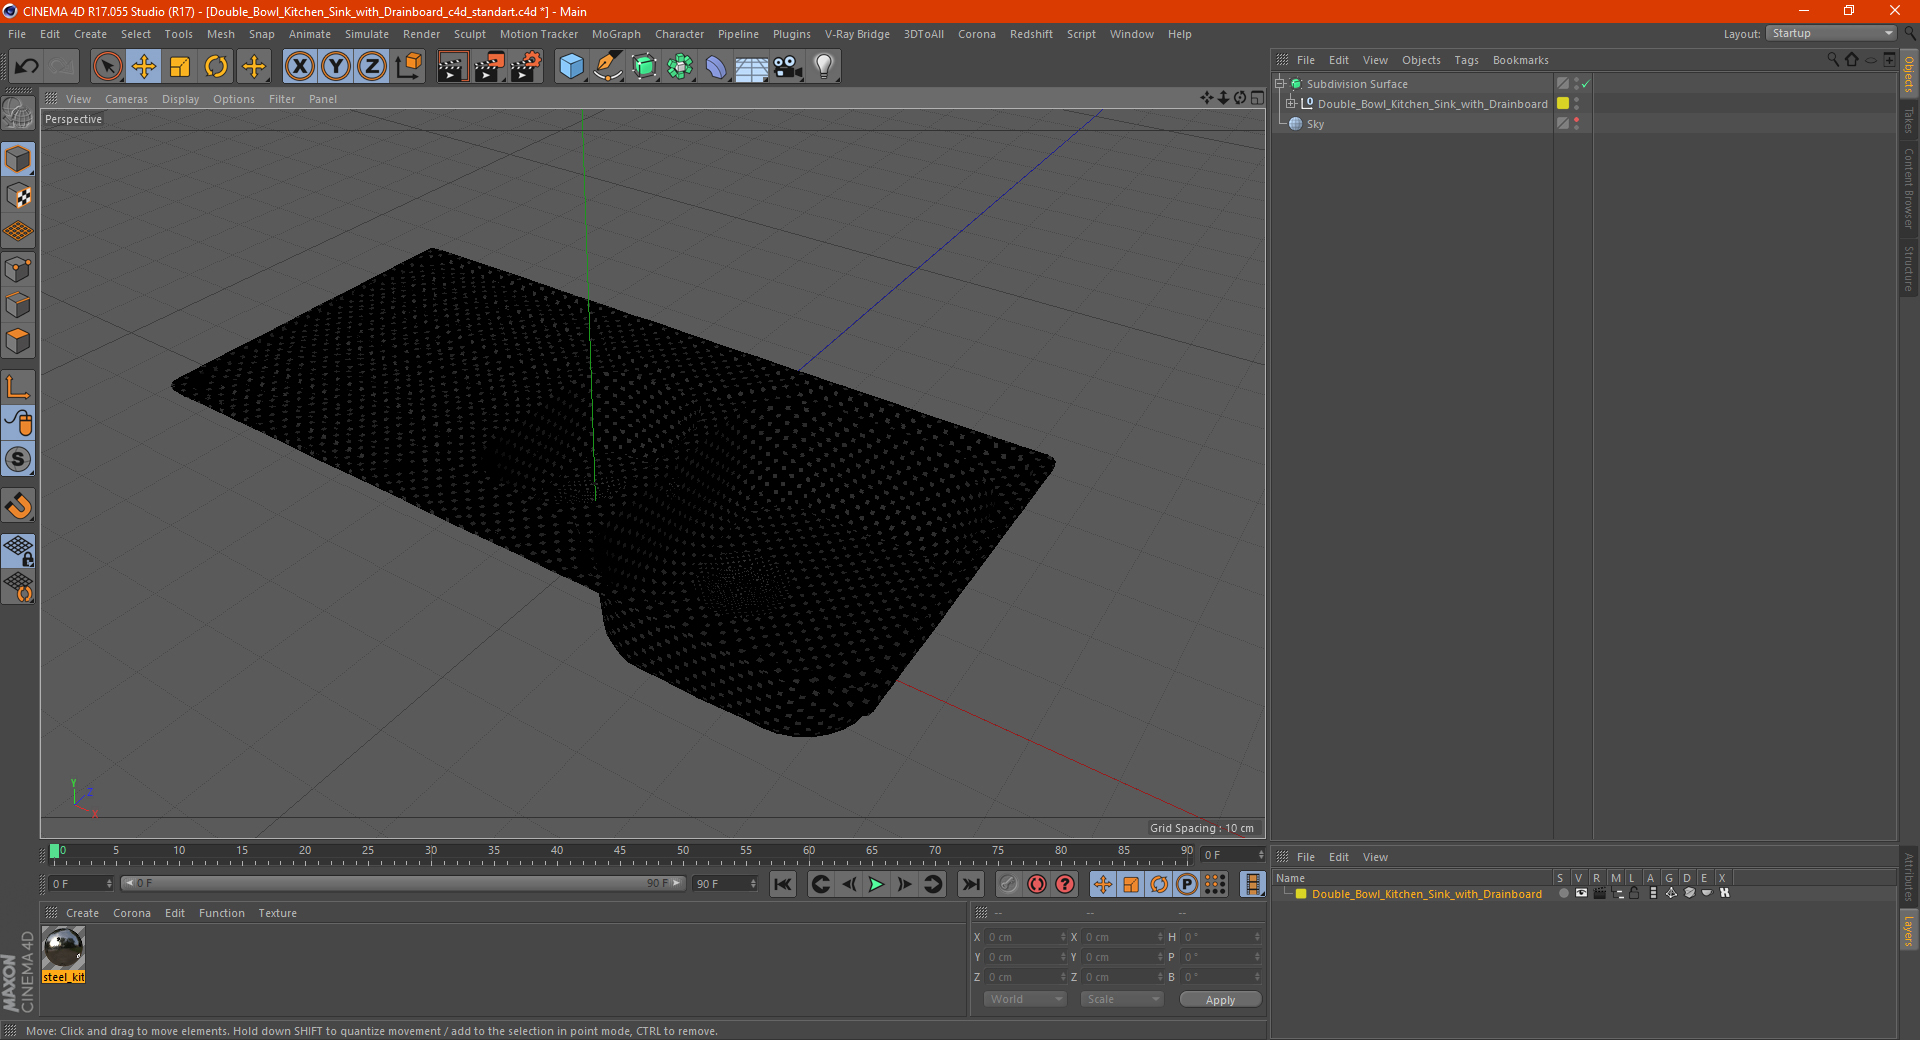Add a Bend deformer icon
Image resolution: width=1920 pixels, height=1040 pixels.
click(716, 67)
